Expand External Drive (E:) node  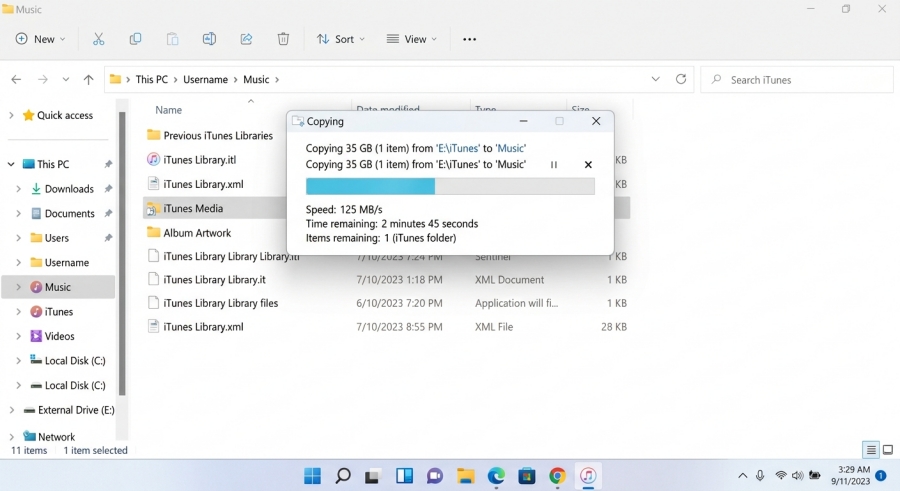(11, 410)
